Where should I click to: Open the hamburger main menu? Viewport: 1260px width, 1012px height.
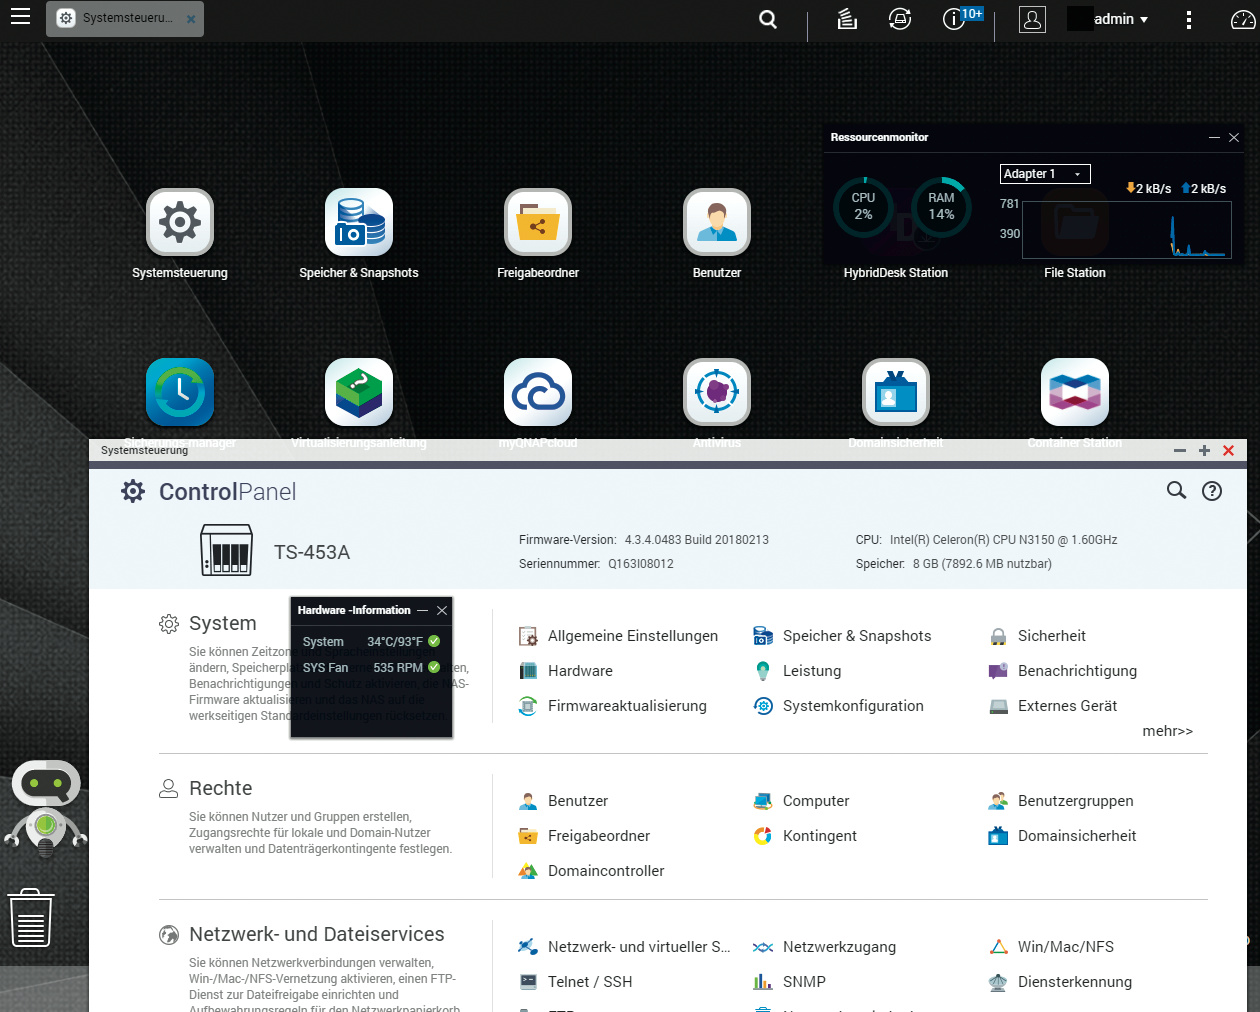pyautogui.click(x=20, y=17)
